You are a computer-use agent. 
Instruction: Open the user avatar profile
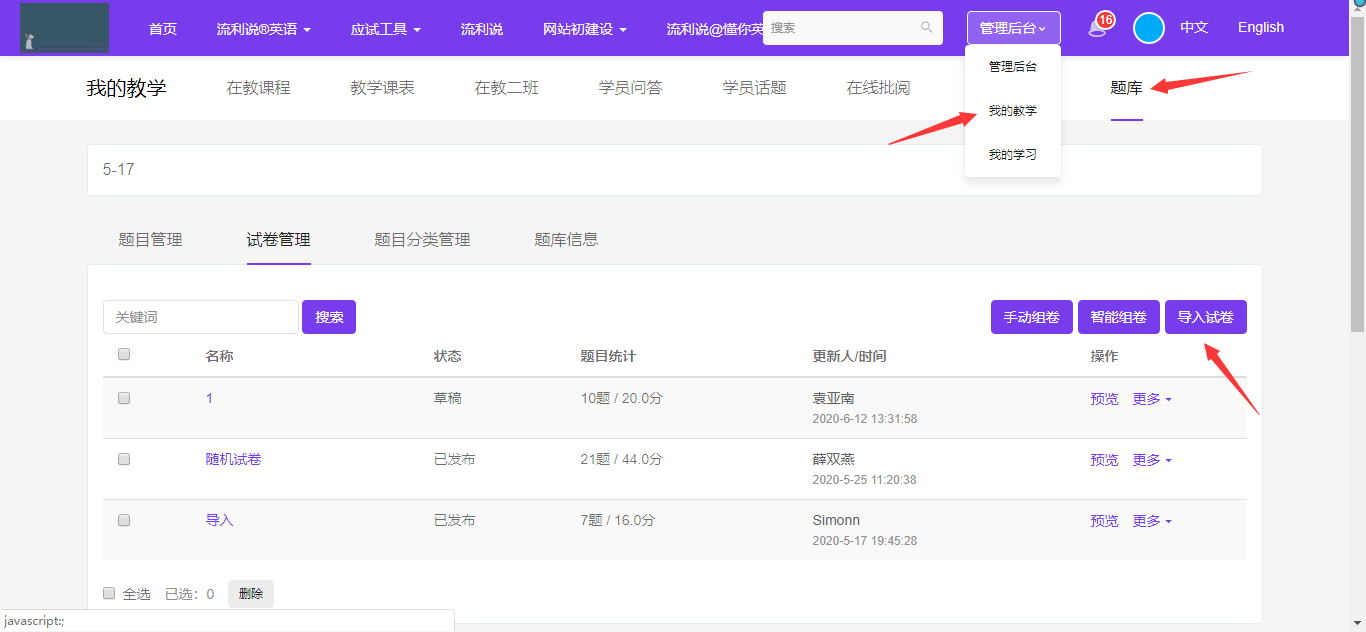[x=1149, y=28]
